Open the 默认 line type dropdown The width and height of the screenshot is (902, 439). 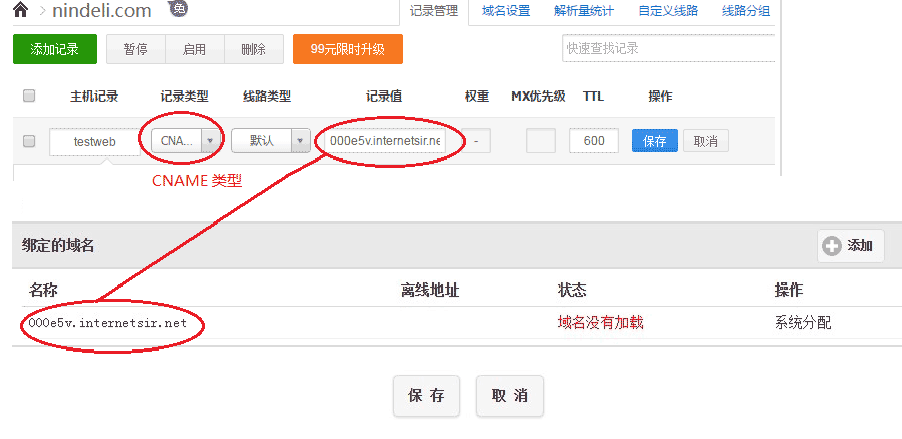click(x=299, y=141)
